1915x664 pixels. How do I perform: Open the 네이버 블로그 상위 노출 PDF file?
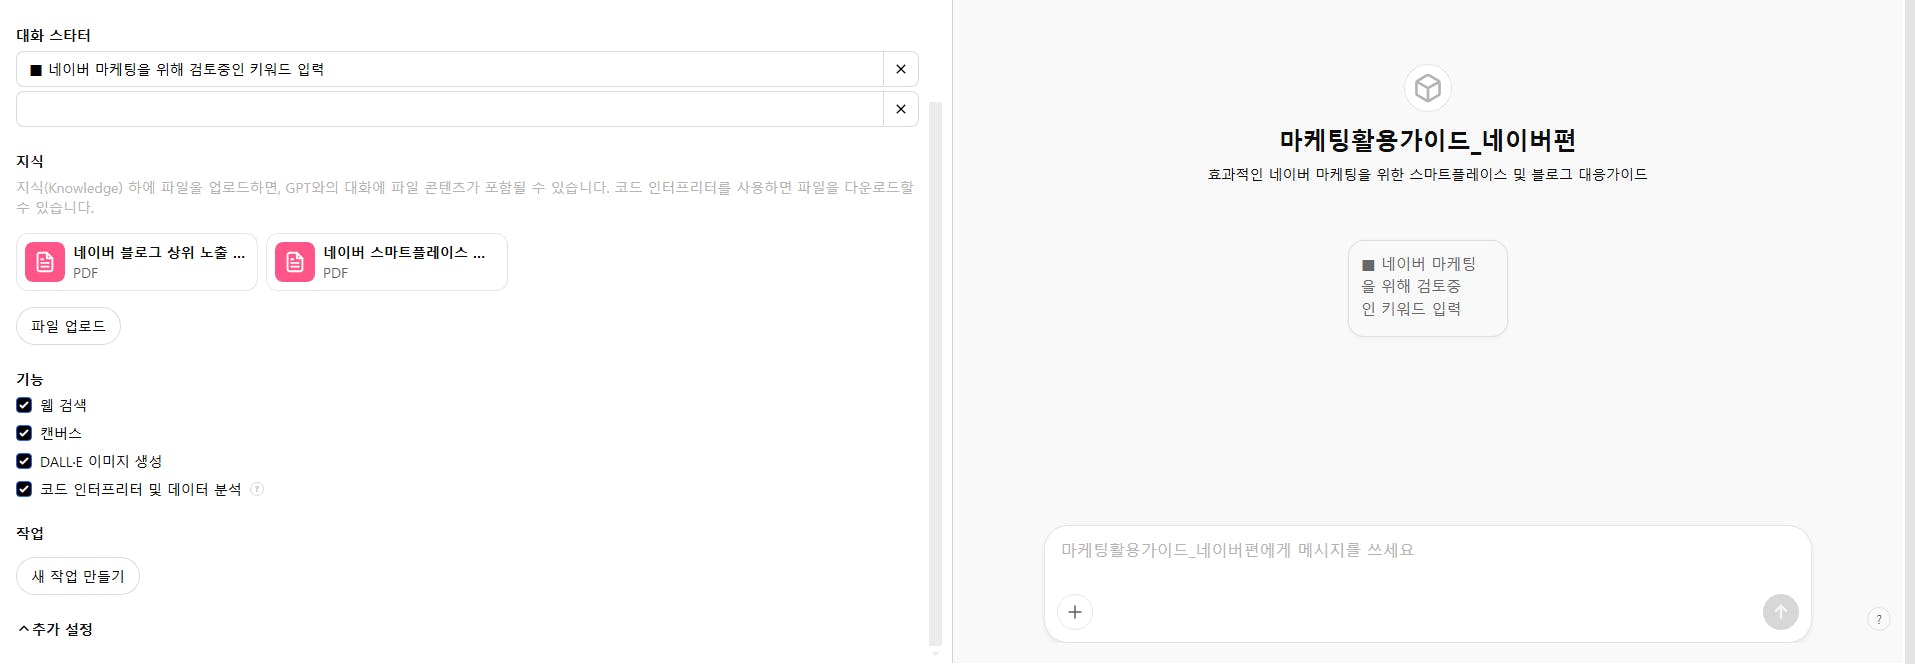click(137, 262)
